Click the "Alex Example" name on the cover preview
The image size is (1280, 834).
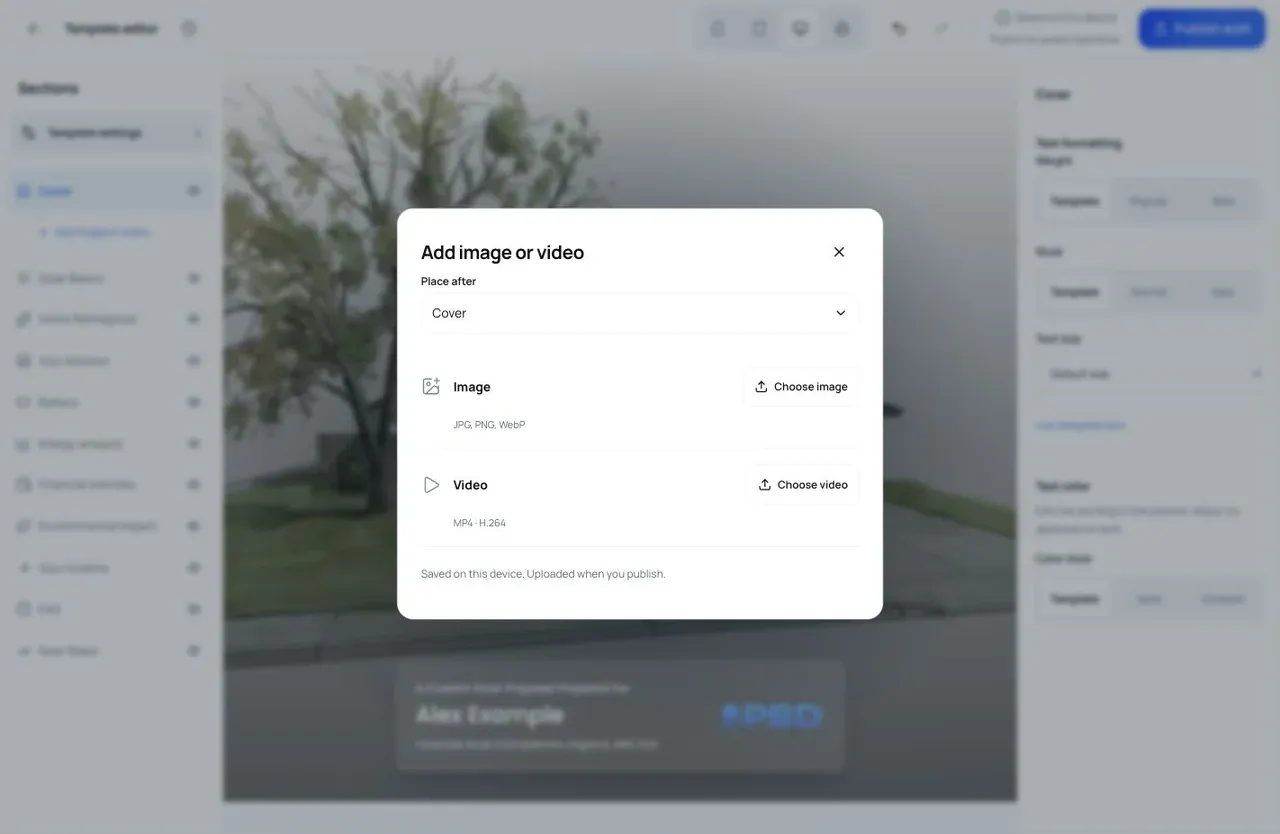[x=490, y=715]
